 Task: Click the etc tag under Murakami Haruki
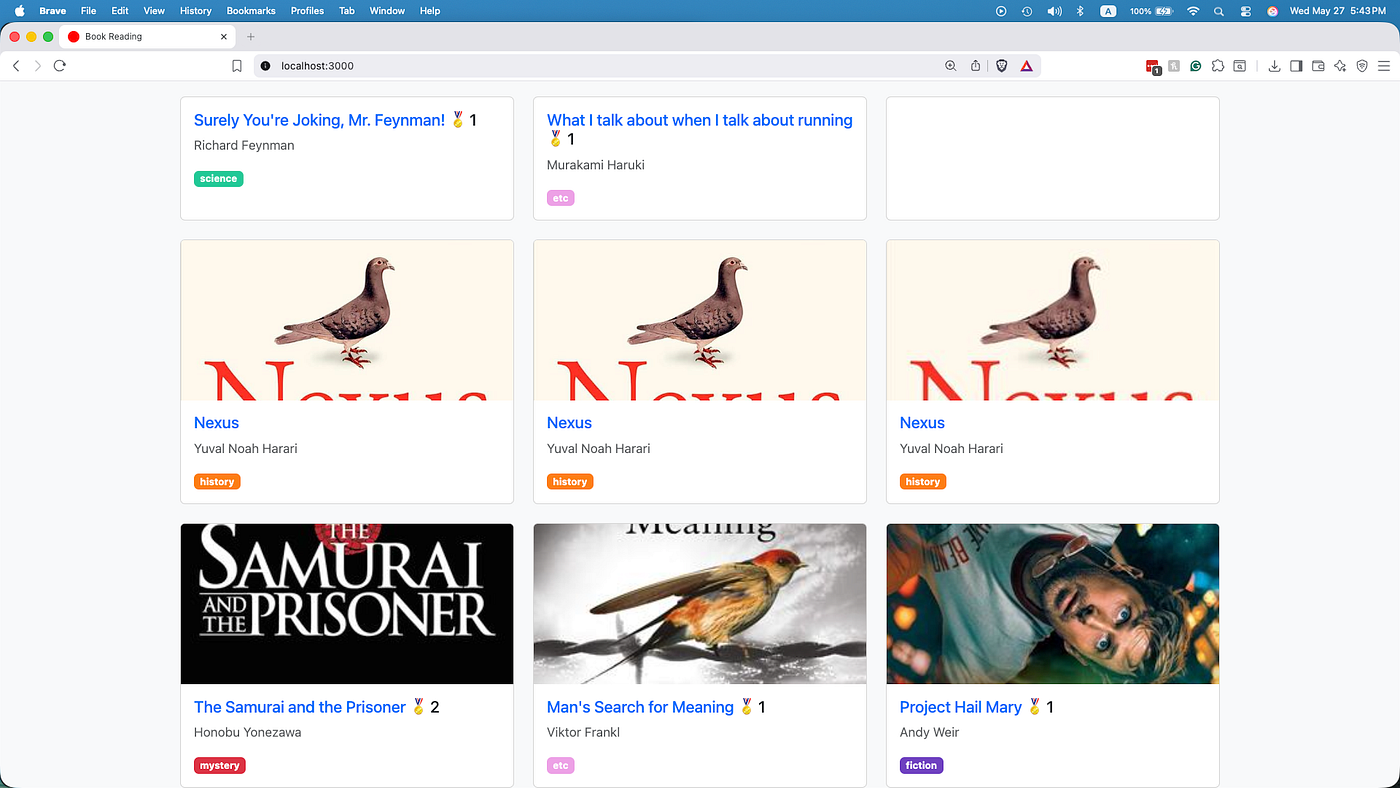point(560,198)
